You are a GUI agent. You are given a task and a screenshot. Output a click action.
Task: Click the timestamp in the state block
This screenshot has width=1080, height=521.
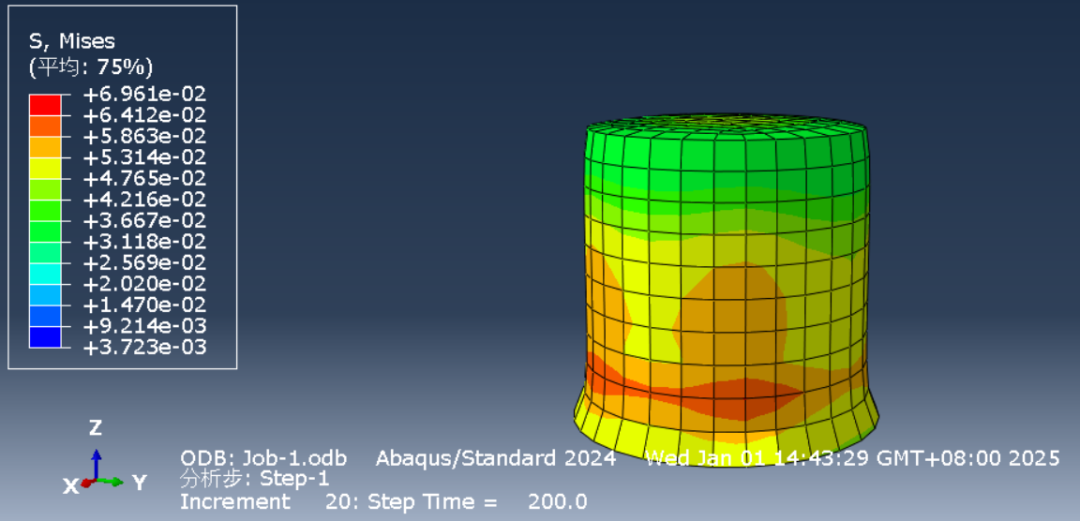pos(852,458)
